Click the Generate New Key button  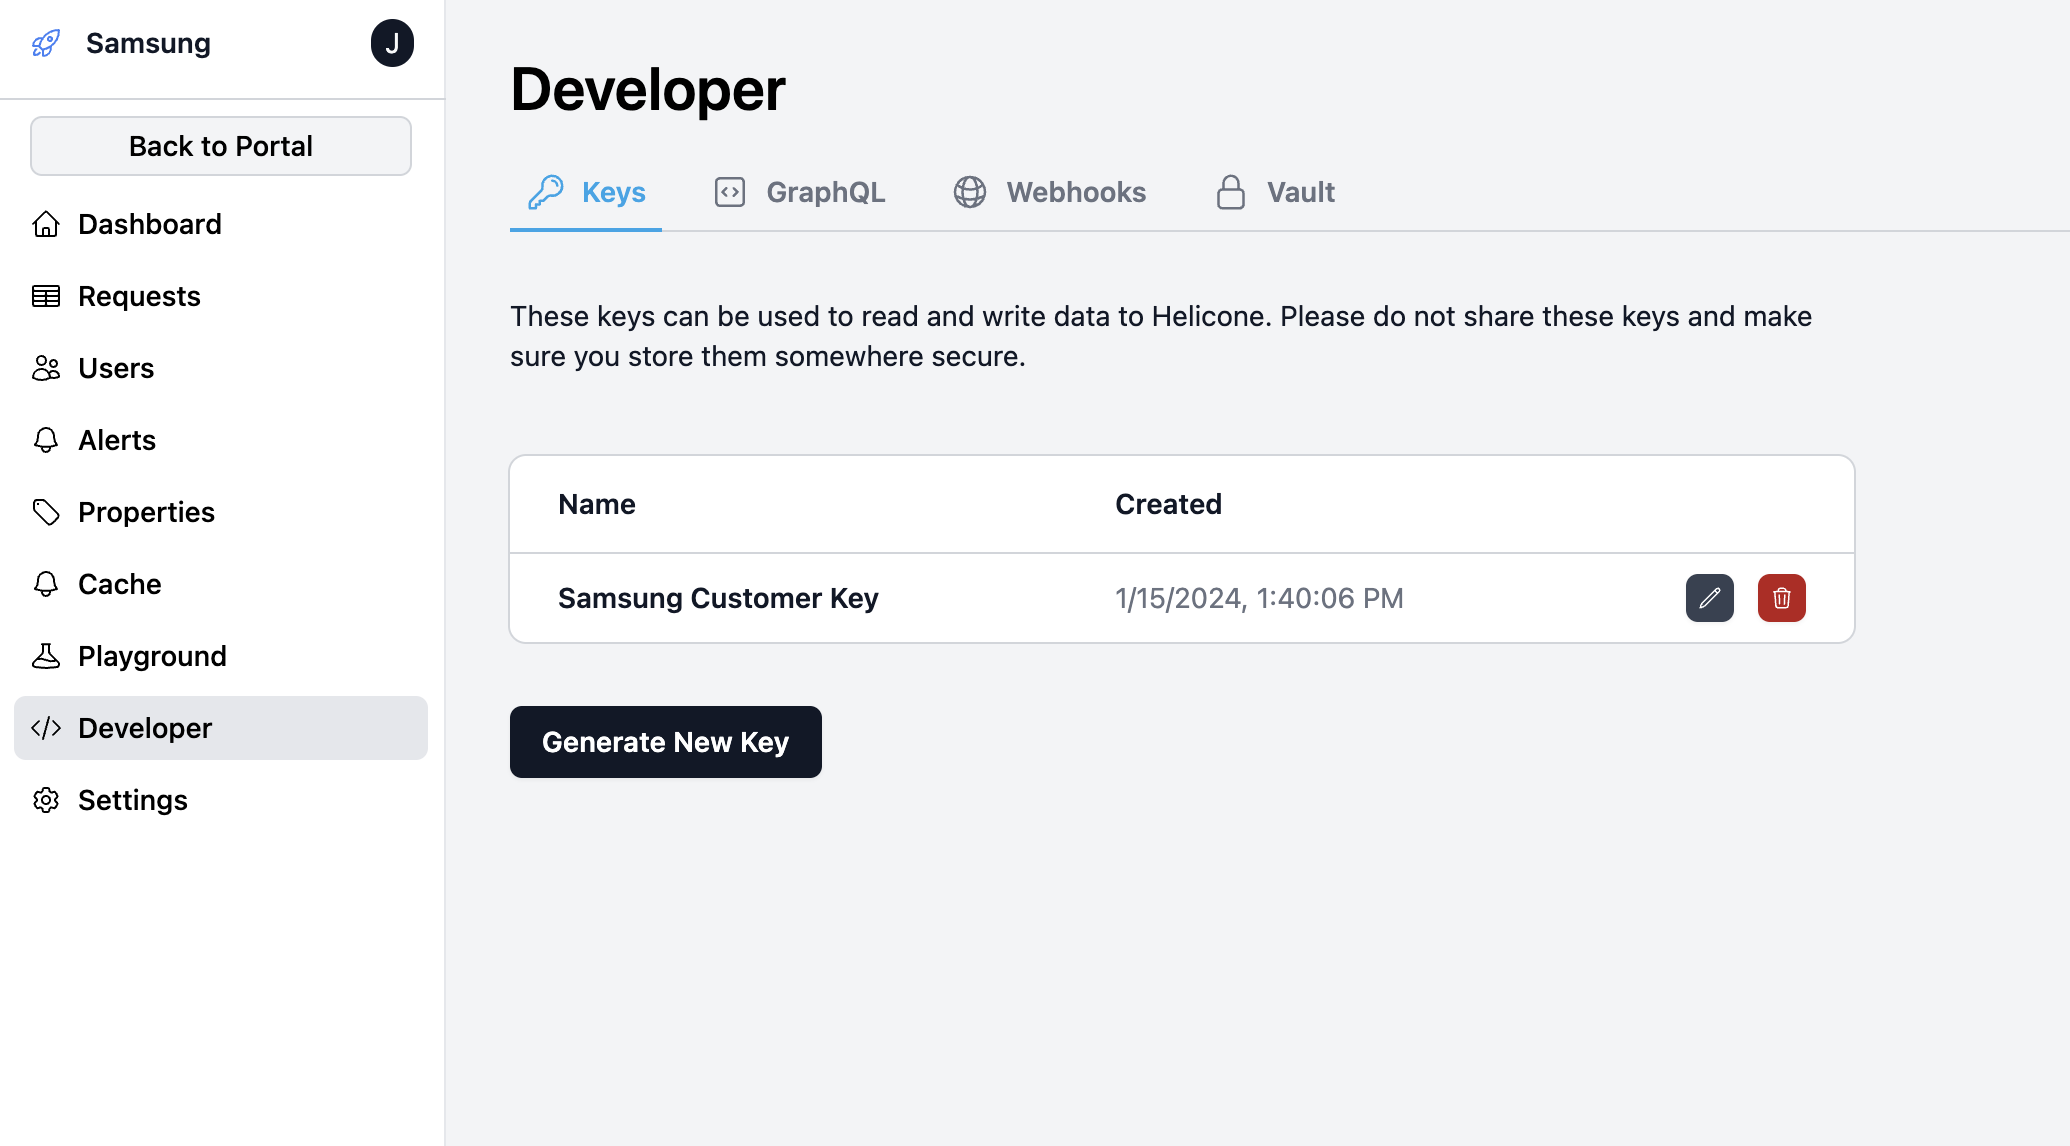tap(665, 742)
